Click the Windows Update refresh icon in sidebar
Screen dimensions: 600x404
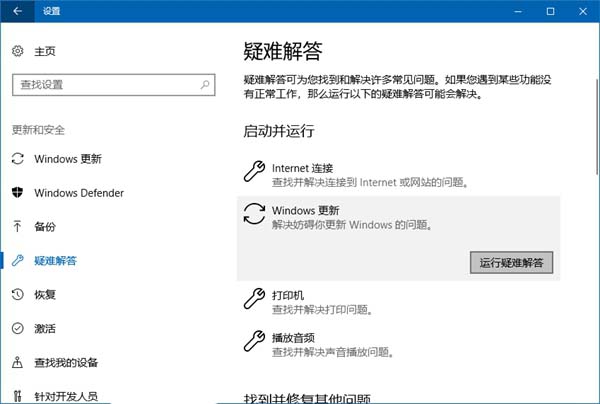18,159
